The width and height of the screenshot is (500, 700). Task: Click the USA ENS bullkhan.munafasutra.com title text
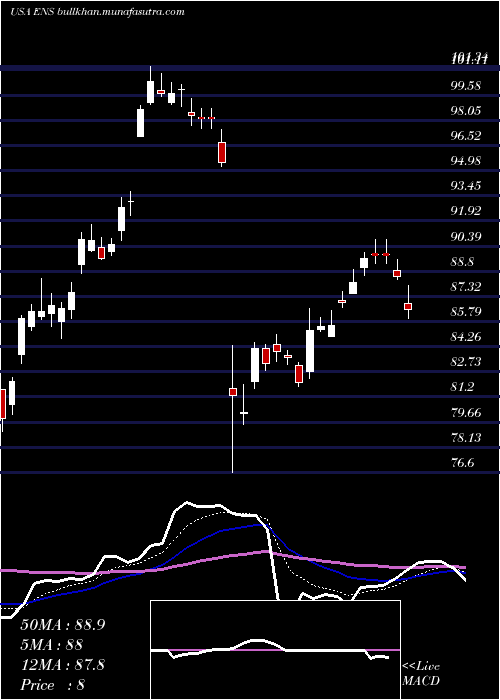(97, 12)
